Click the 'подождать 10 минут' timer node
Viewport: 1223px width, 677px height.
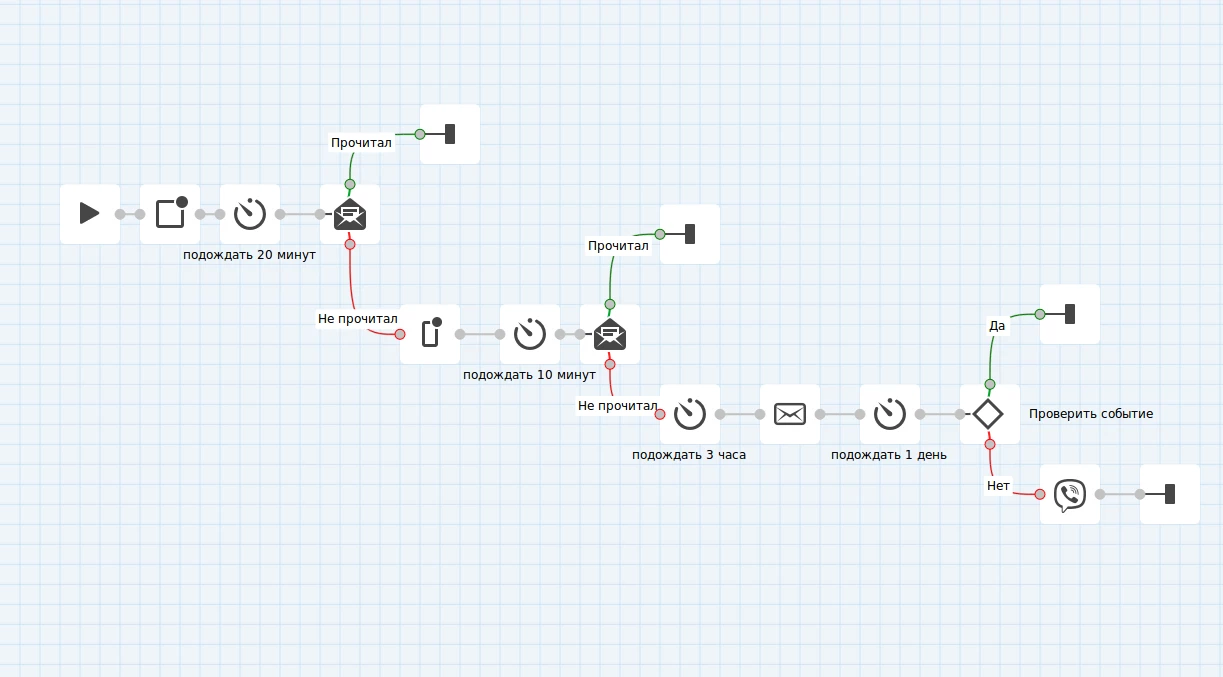pyautogui.click(x=530, y=333)
